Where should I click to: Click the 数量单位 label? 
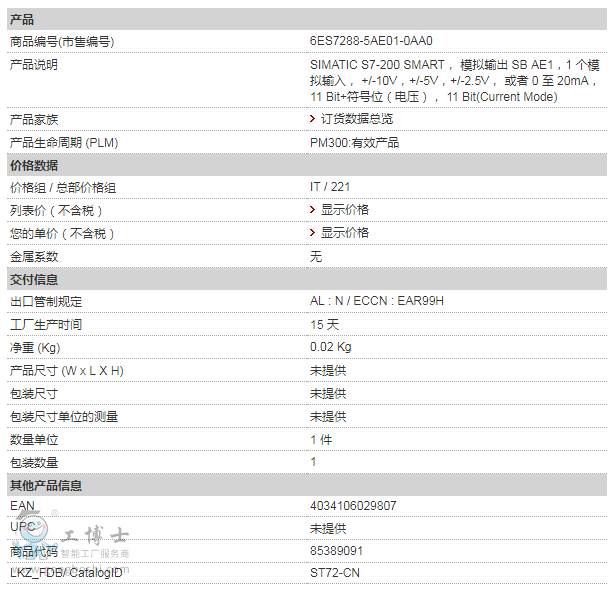(34, 440)
